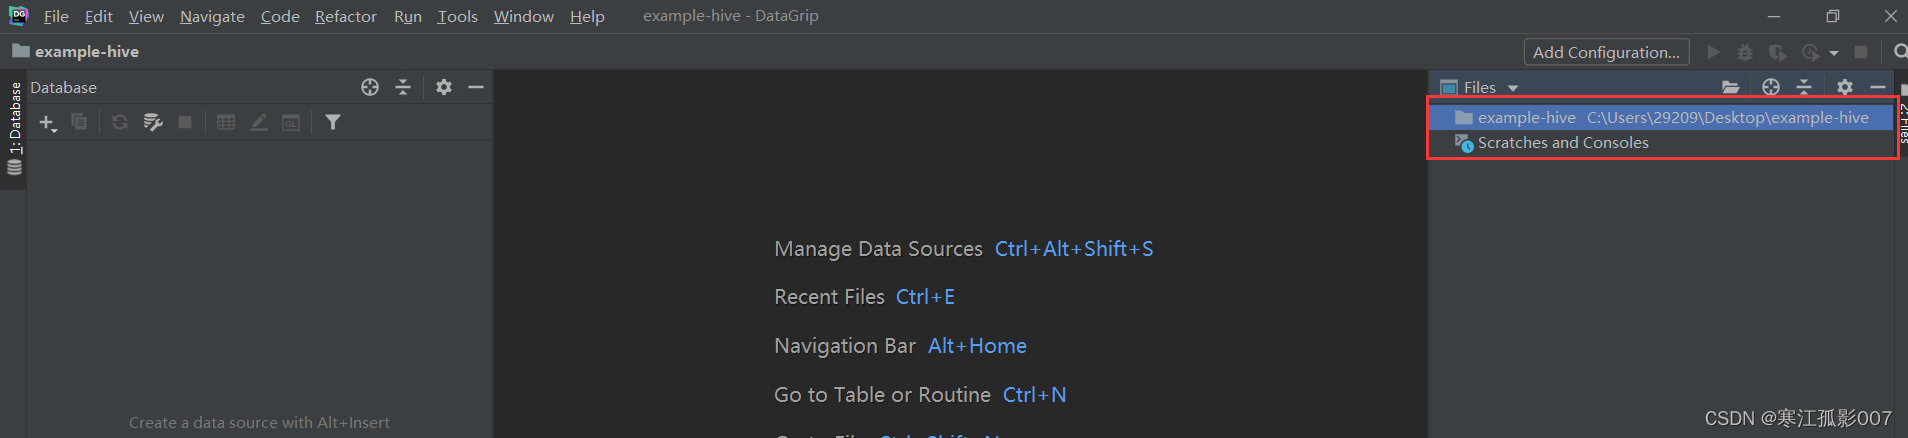Click the Profile run icon
Image resolution: width=1908 pixels, height=438 pixels.
(x=1811, y=52)
